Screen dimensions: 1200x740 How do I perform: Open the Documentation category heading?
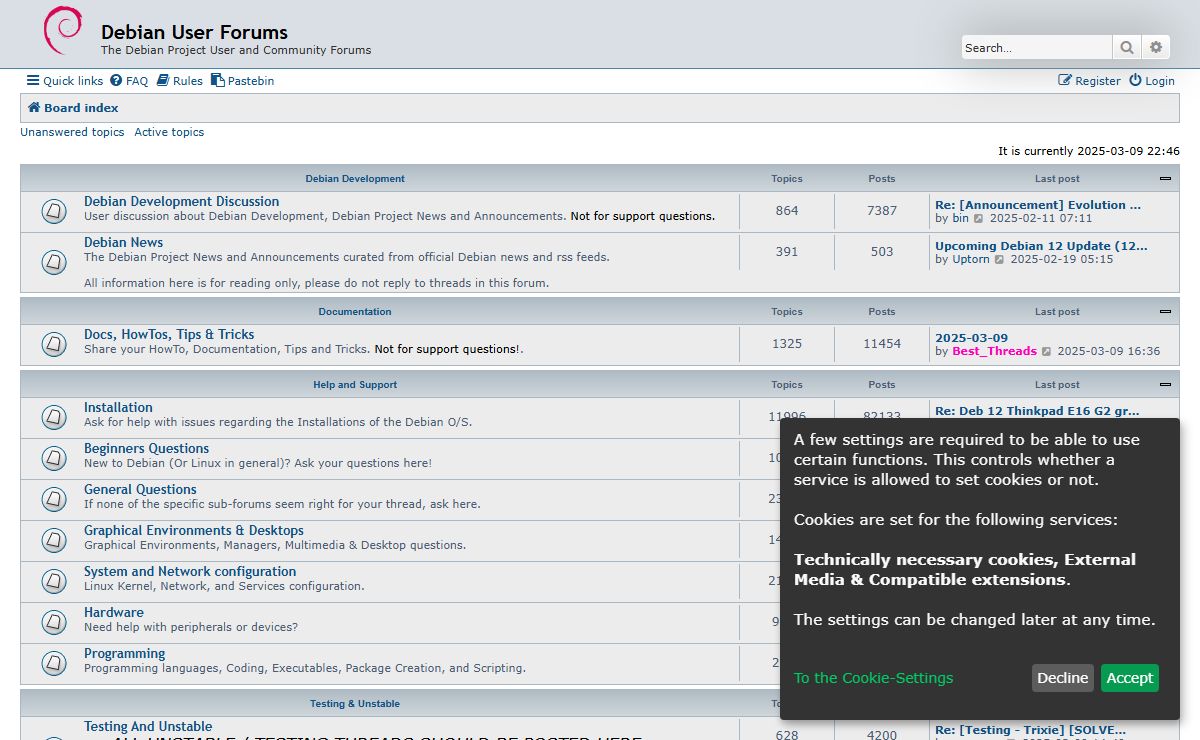[355, 312]
